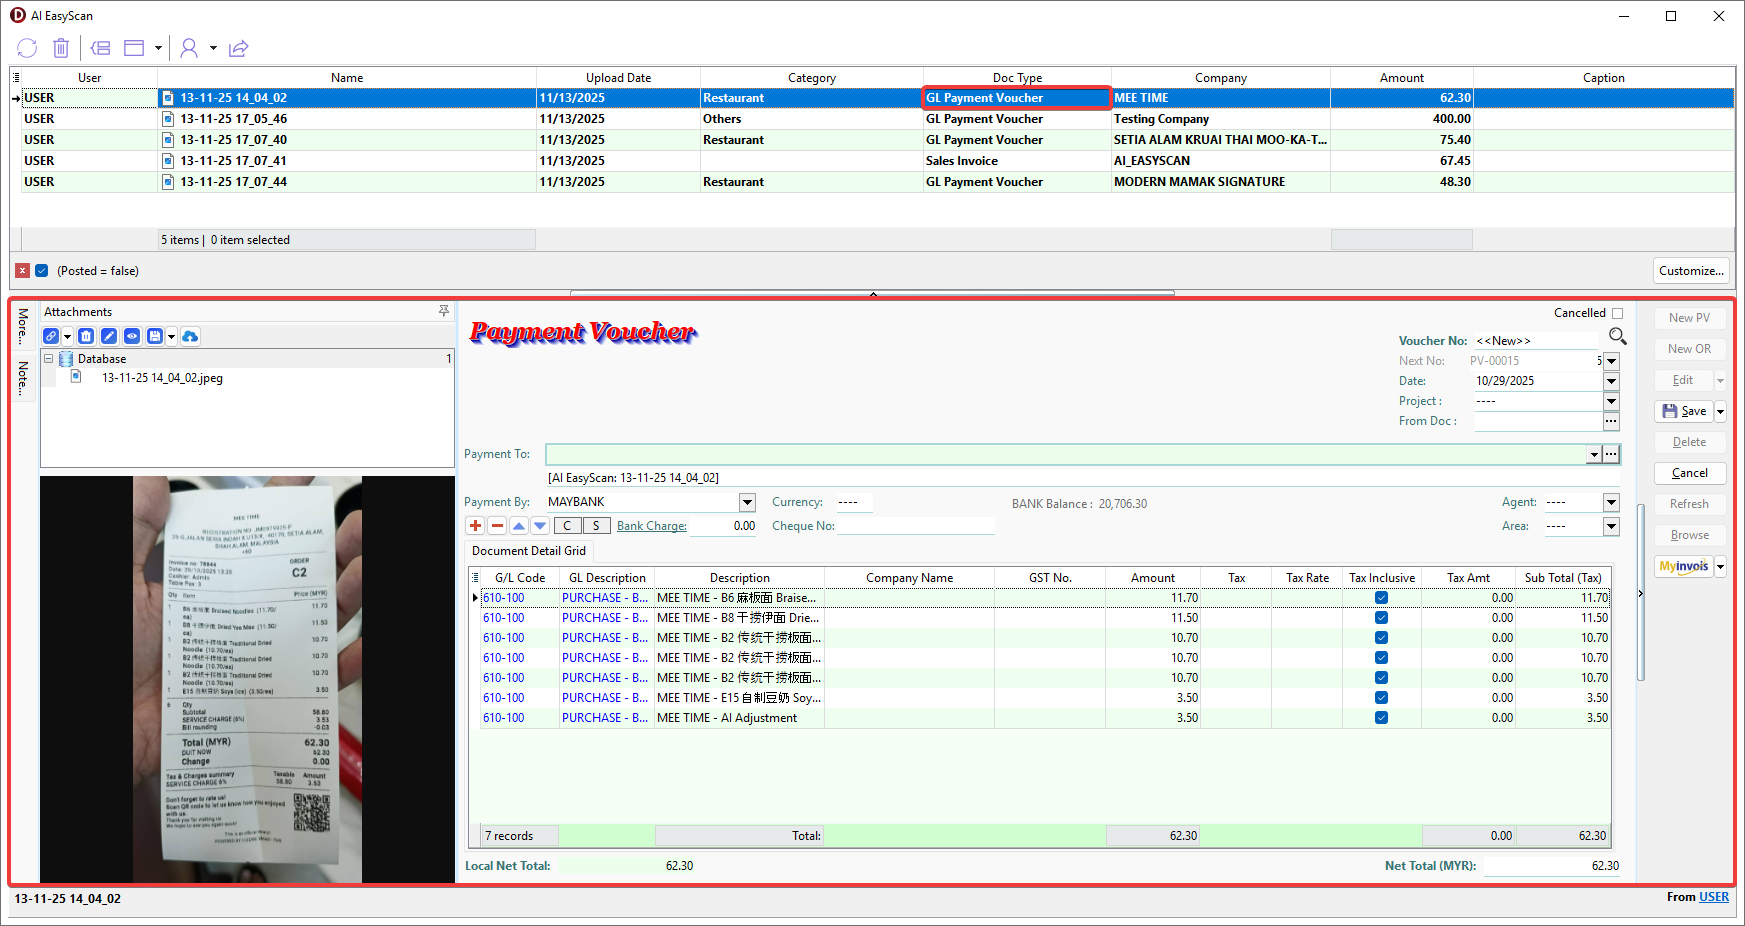Tick the Cancelled checkbox
Screen dimensions: 1745x926
(1617, 313)
